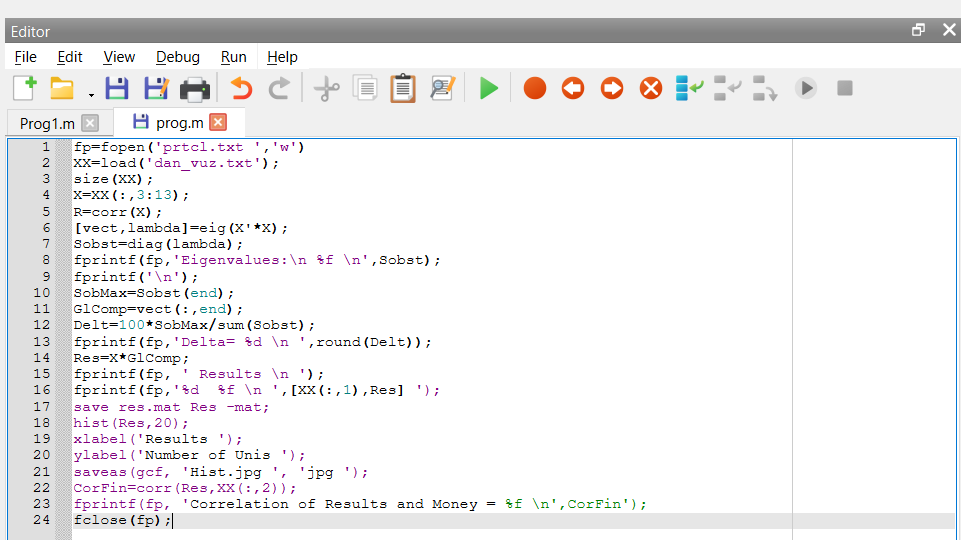
Task: Undo the last edit
Action: point(241,89)
